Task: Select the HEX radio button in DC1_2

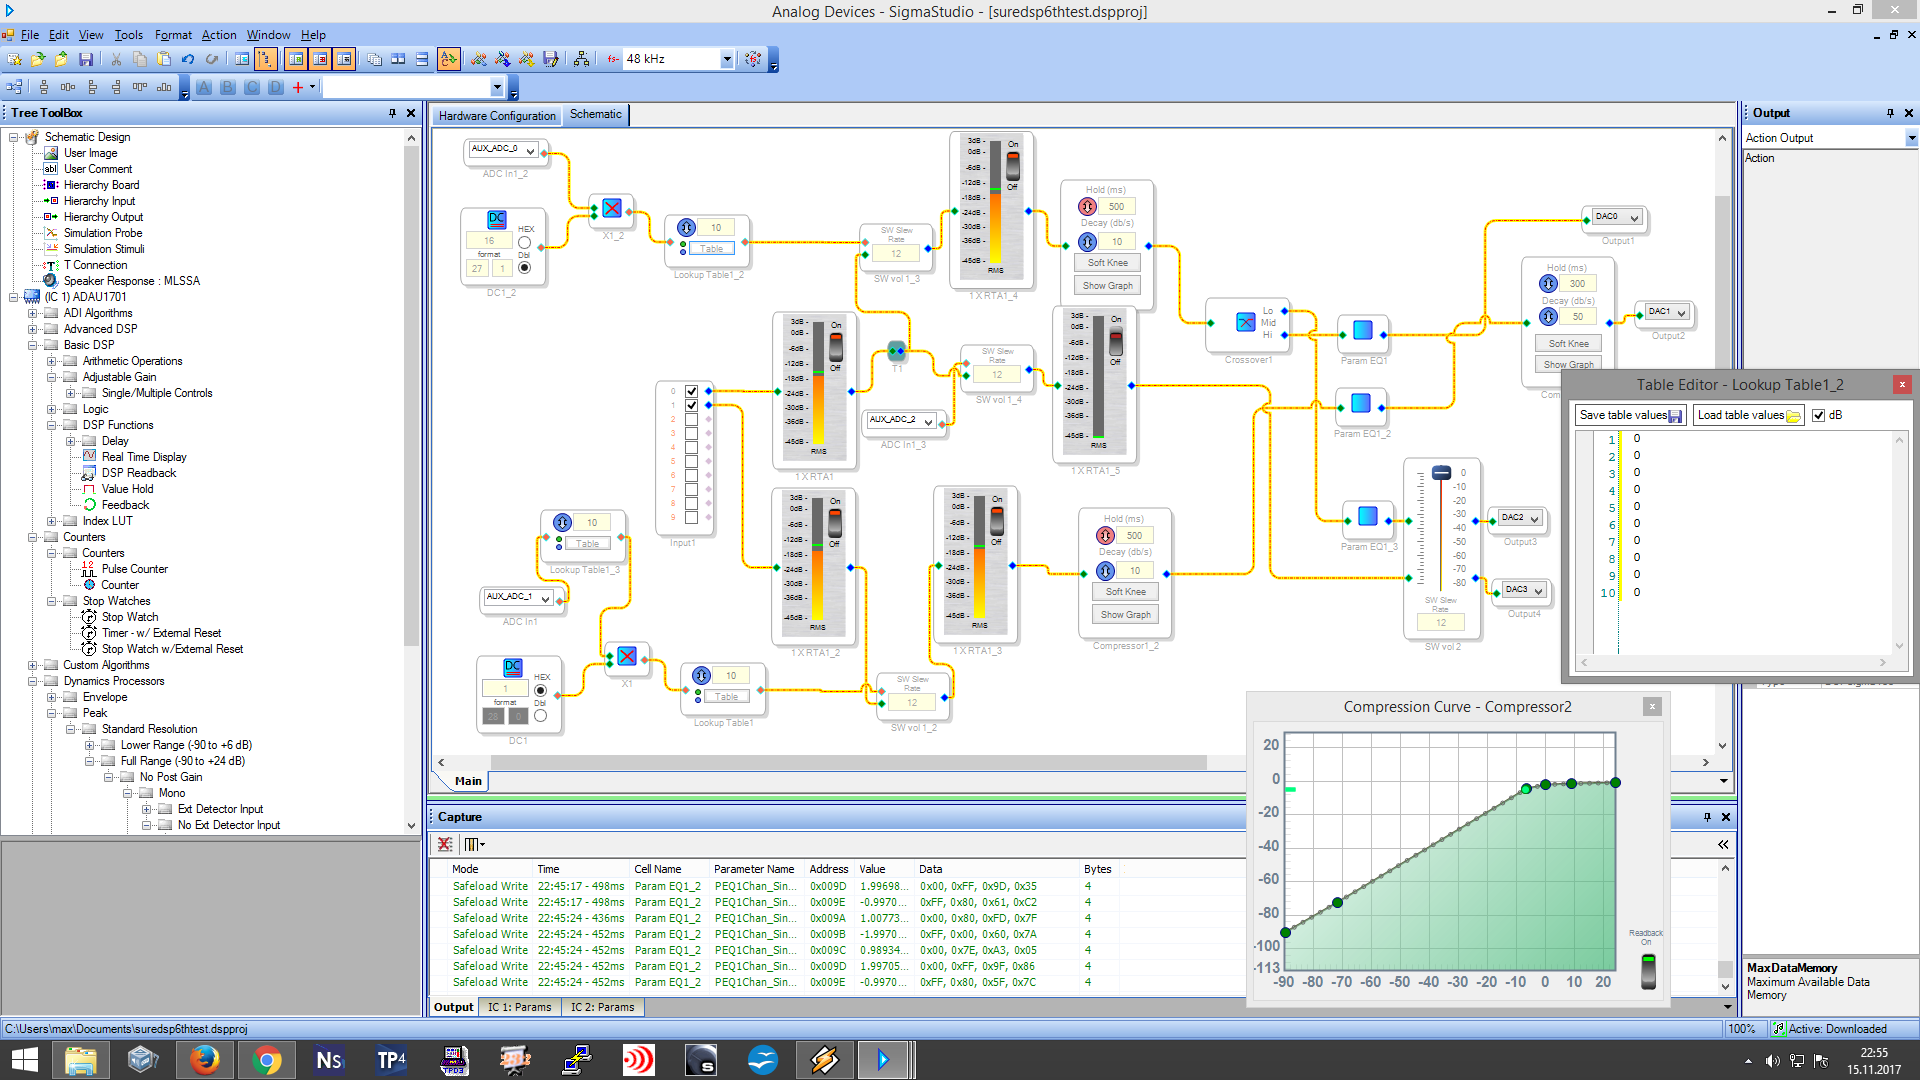Action: (524, 242)
